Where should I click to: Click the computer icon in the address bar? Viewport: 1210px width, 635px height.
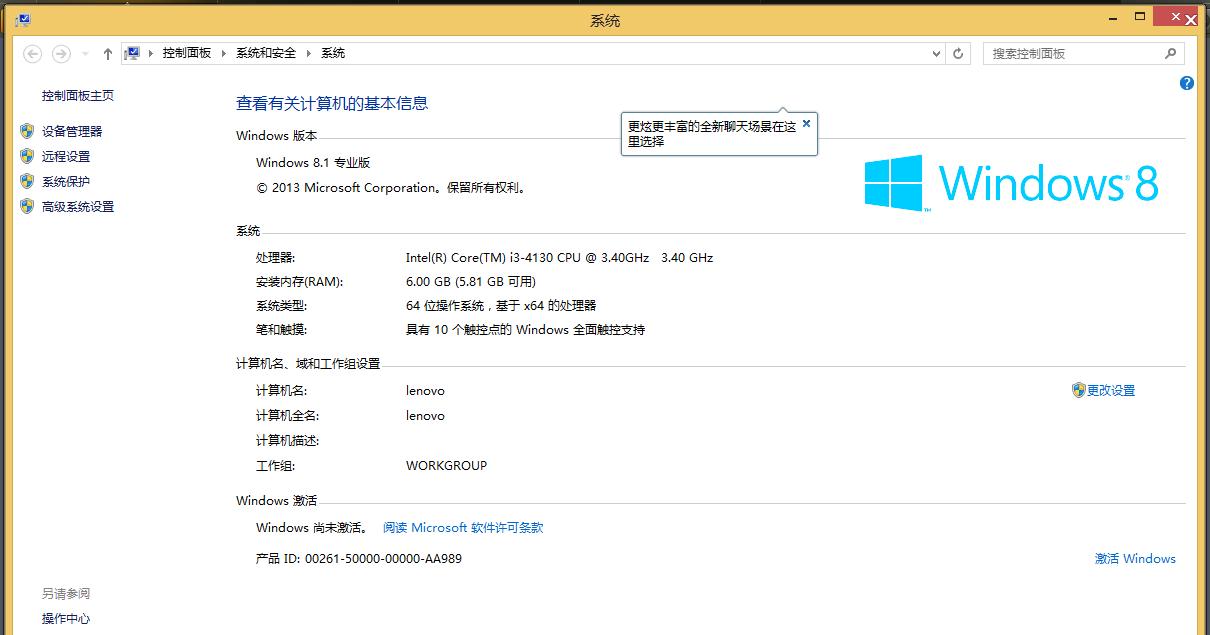[x=132, y=53]
